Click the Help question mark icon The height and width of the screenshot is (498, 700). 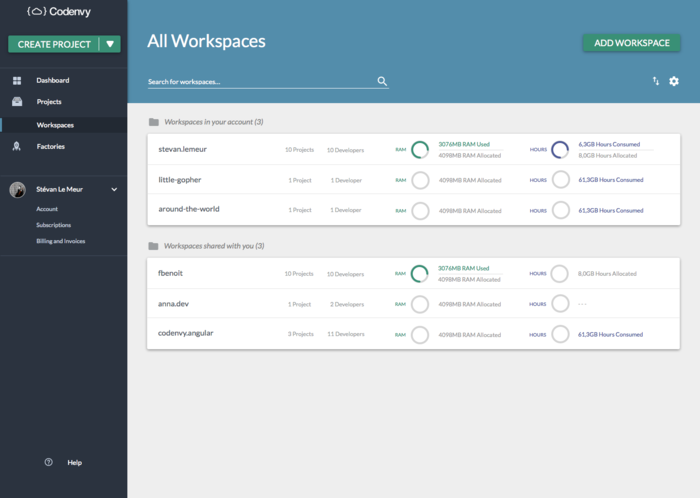coord(48,462)
